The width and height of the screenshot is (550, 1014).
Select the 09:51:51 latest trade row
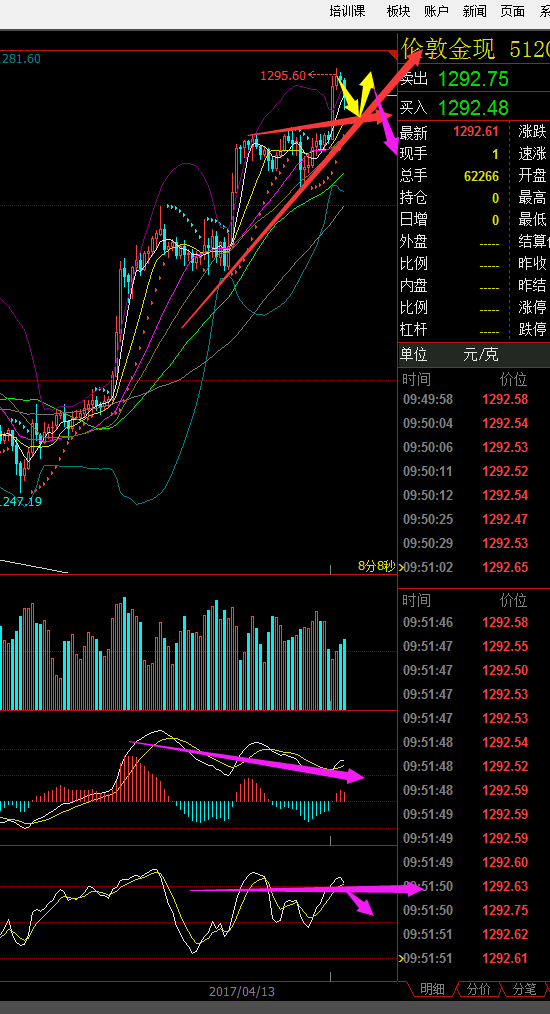pos(474,958)
